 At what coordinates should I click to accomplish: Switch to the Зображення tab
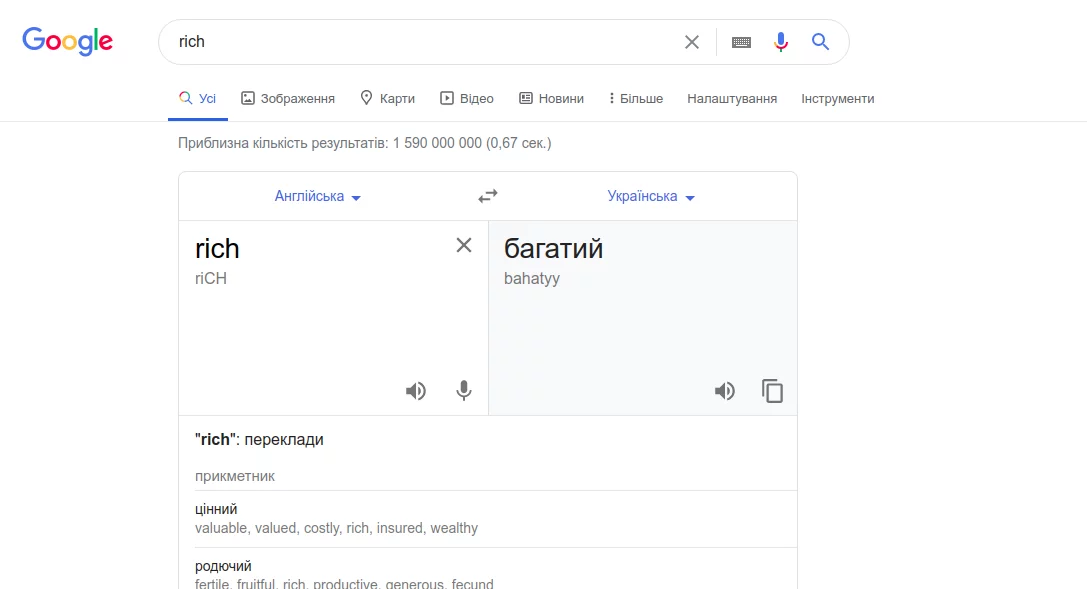point(288,99)
